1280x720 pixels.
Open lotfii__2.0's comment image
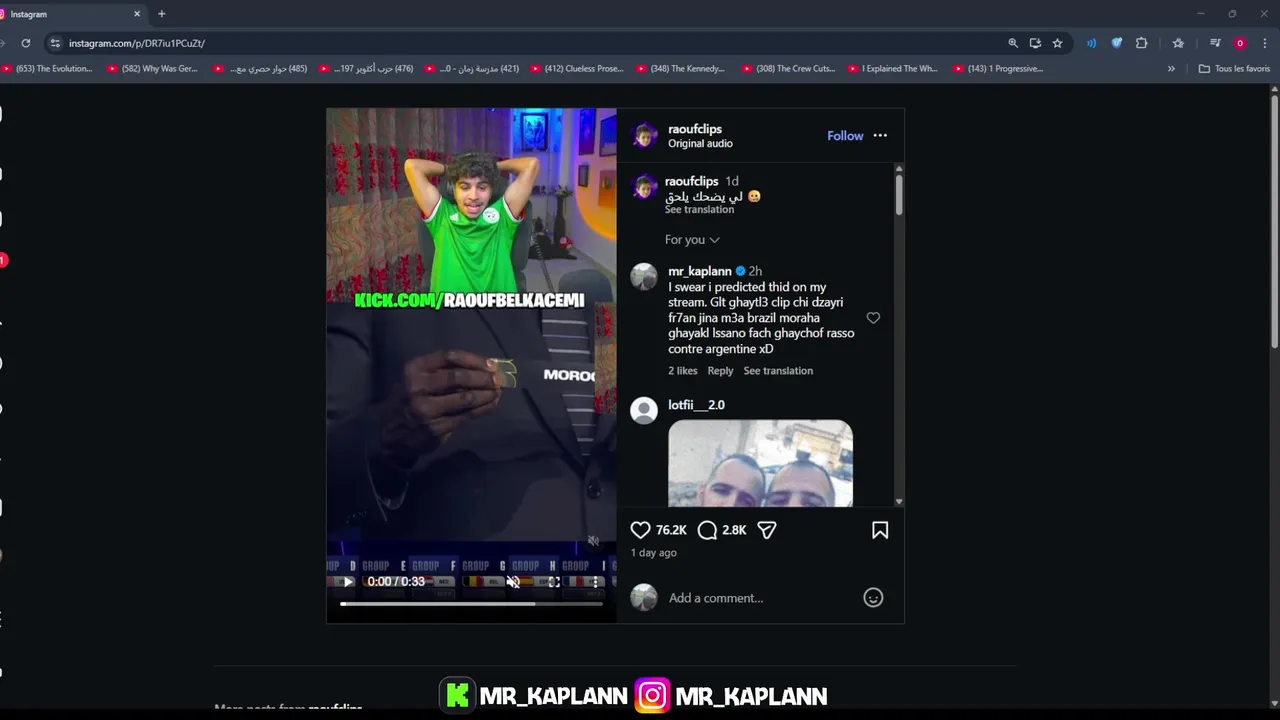760,463
